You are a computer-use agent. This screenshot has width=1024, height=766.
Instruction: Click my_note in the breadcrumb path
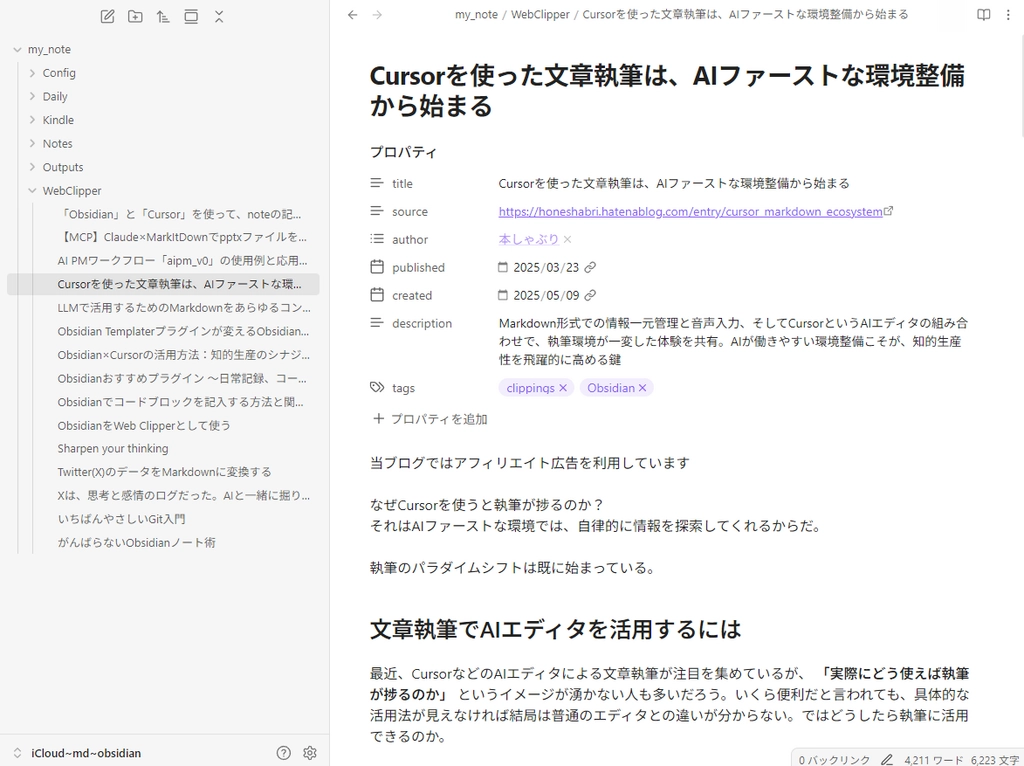click(x=476, y=14)
